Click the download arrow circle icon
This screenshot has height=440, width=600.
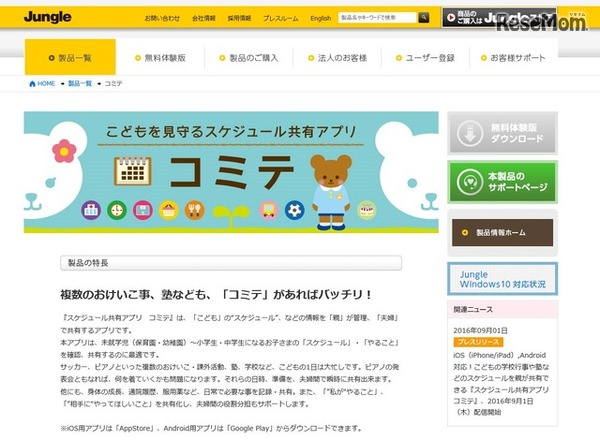coord(470,133)
